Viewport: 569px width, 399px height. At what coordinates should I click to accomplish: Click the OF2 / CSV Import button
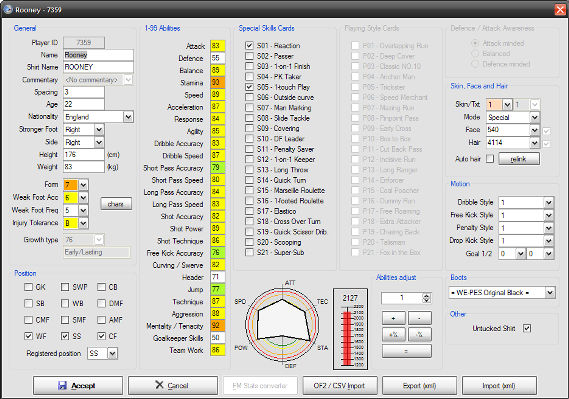[x=340, y=385]
